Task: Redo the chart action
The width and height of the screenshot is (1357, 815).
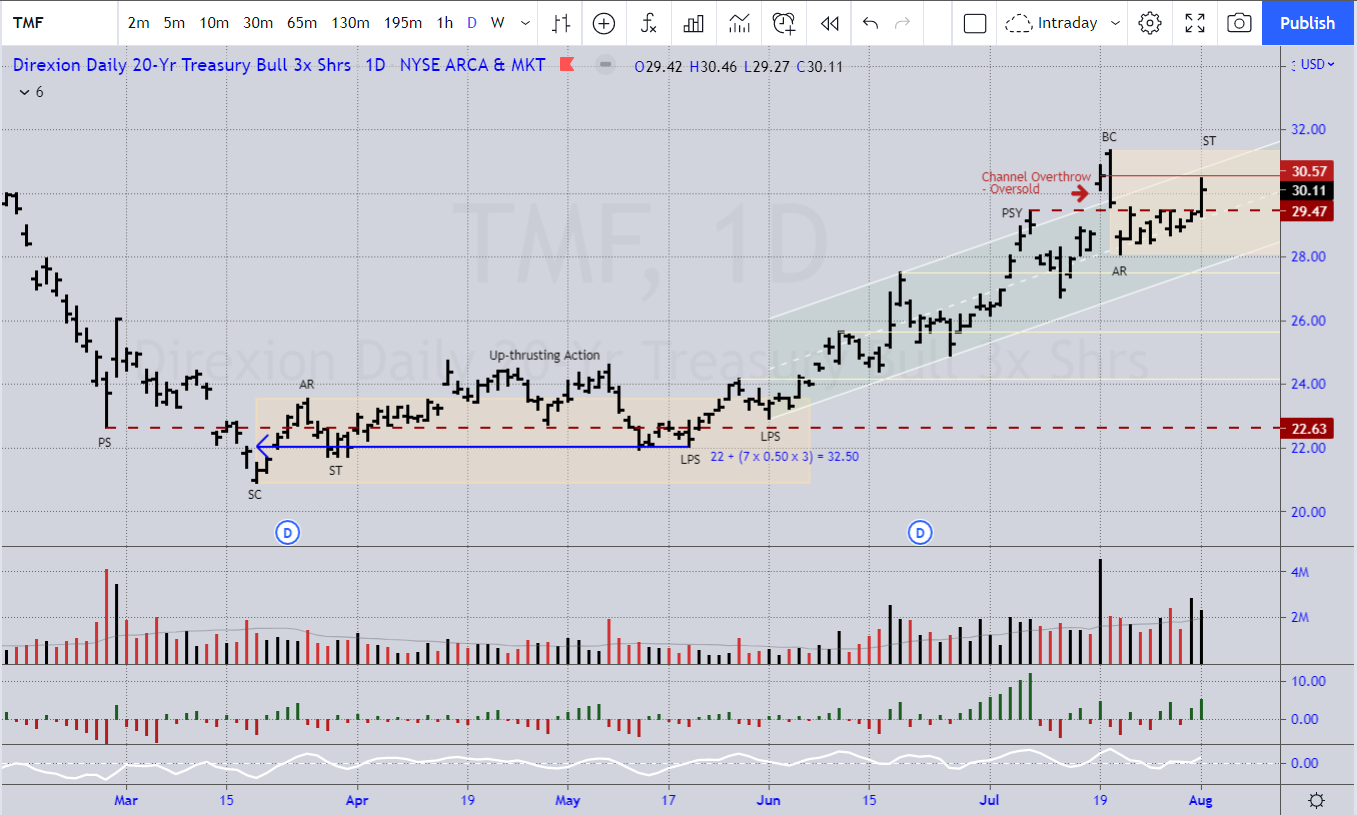Action: [x=902, y=23]
